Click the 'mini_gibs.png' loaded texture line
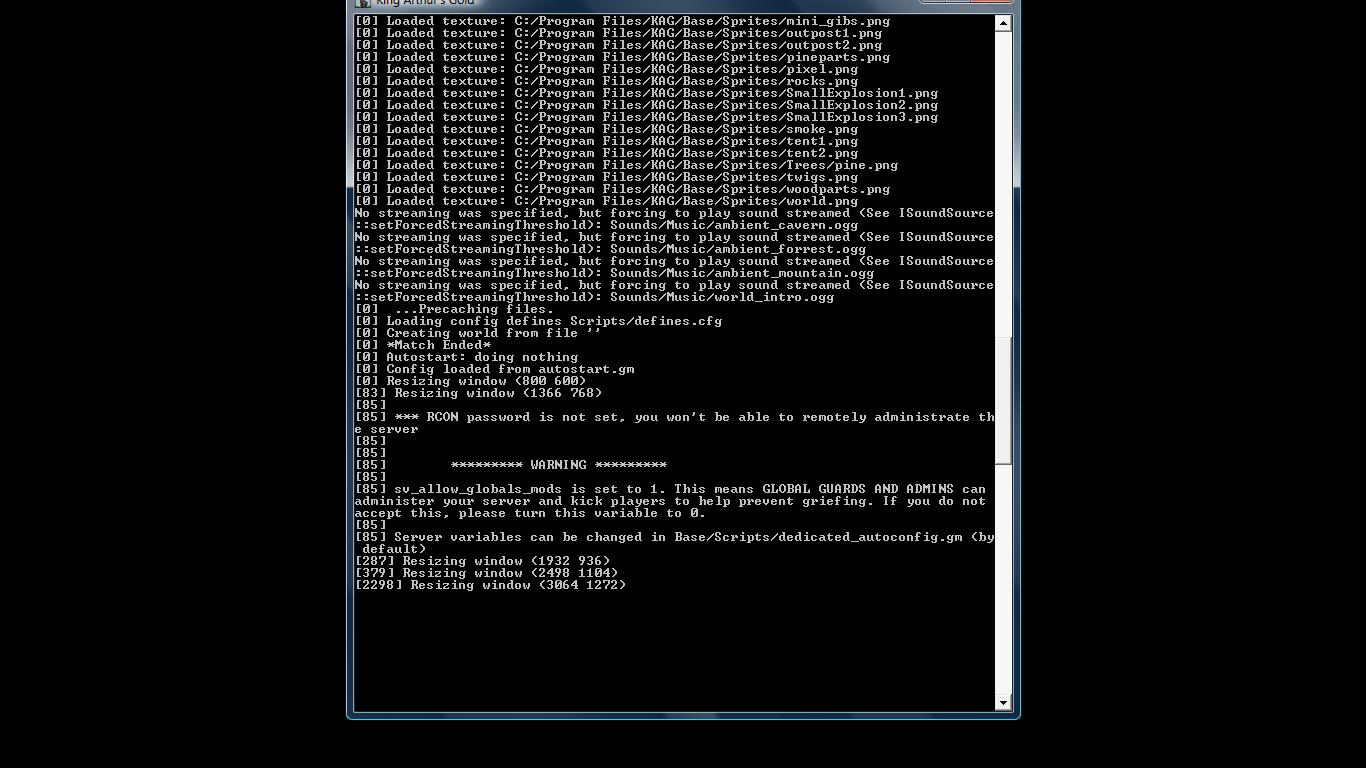Image resolution: width=1366 pixels, height=768 pixels. pyautogui.click(x=622, y=21)
